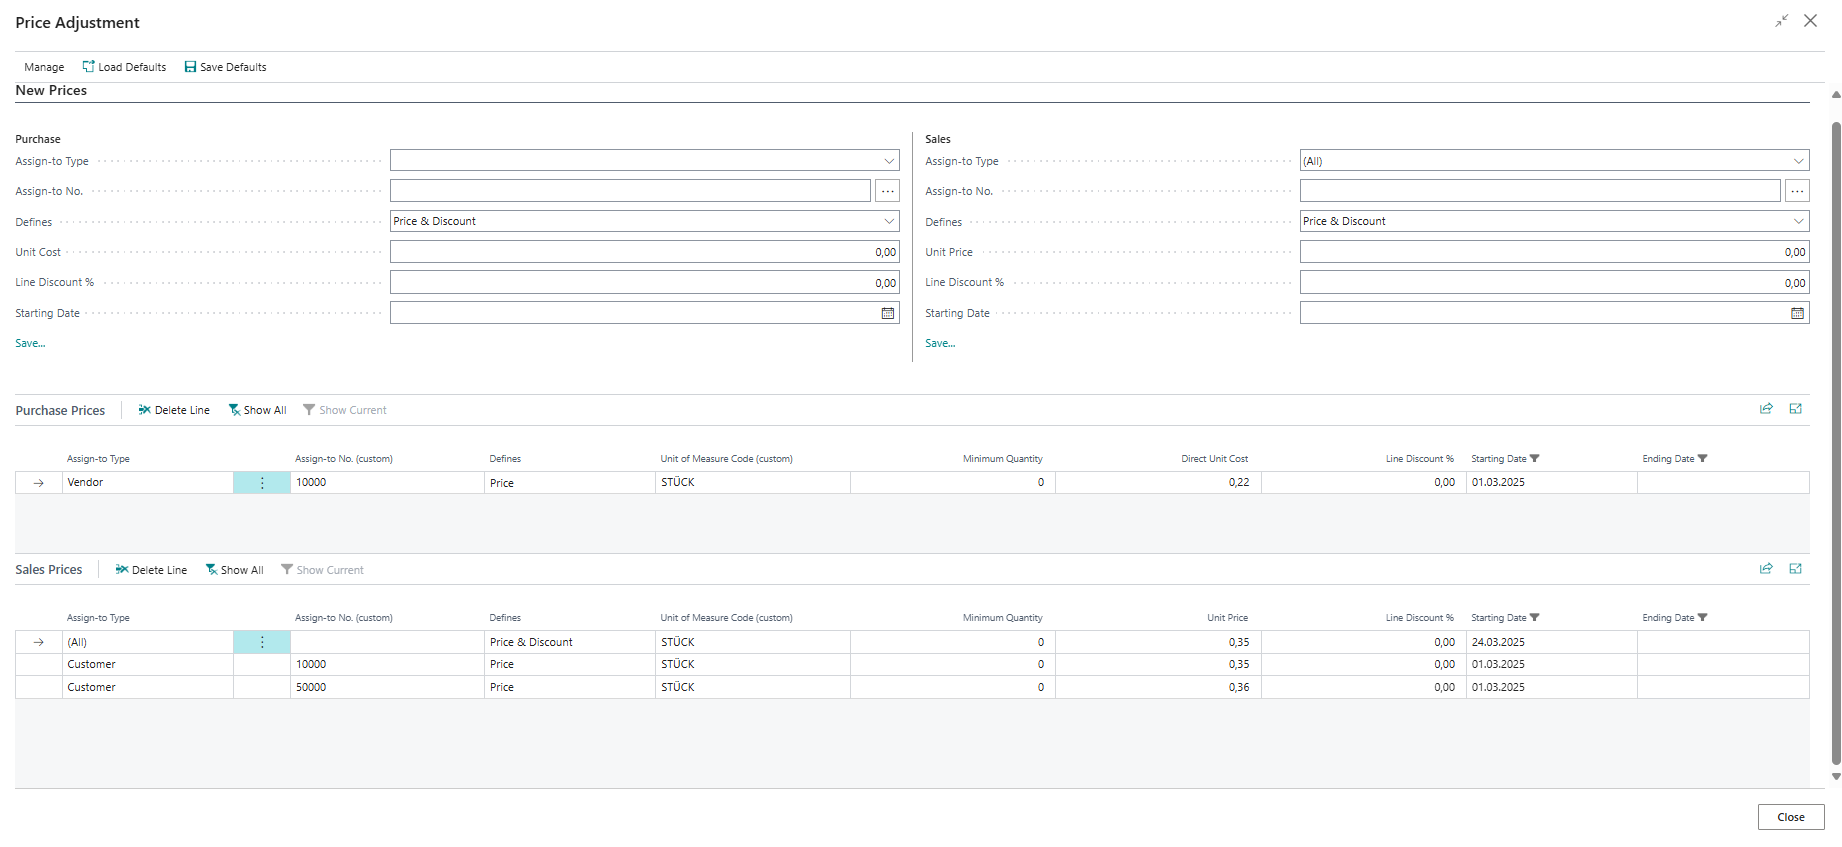The width and height of the screenshot is (1842, 847).
Task: Open lookup for Purchase Assign-to No.
Action: 887,191
